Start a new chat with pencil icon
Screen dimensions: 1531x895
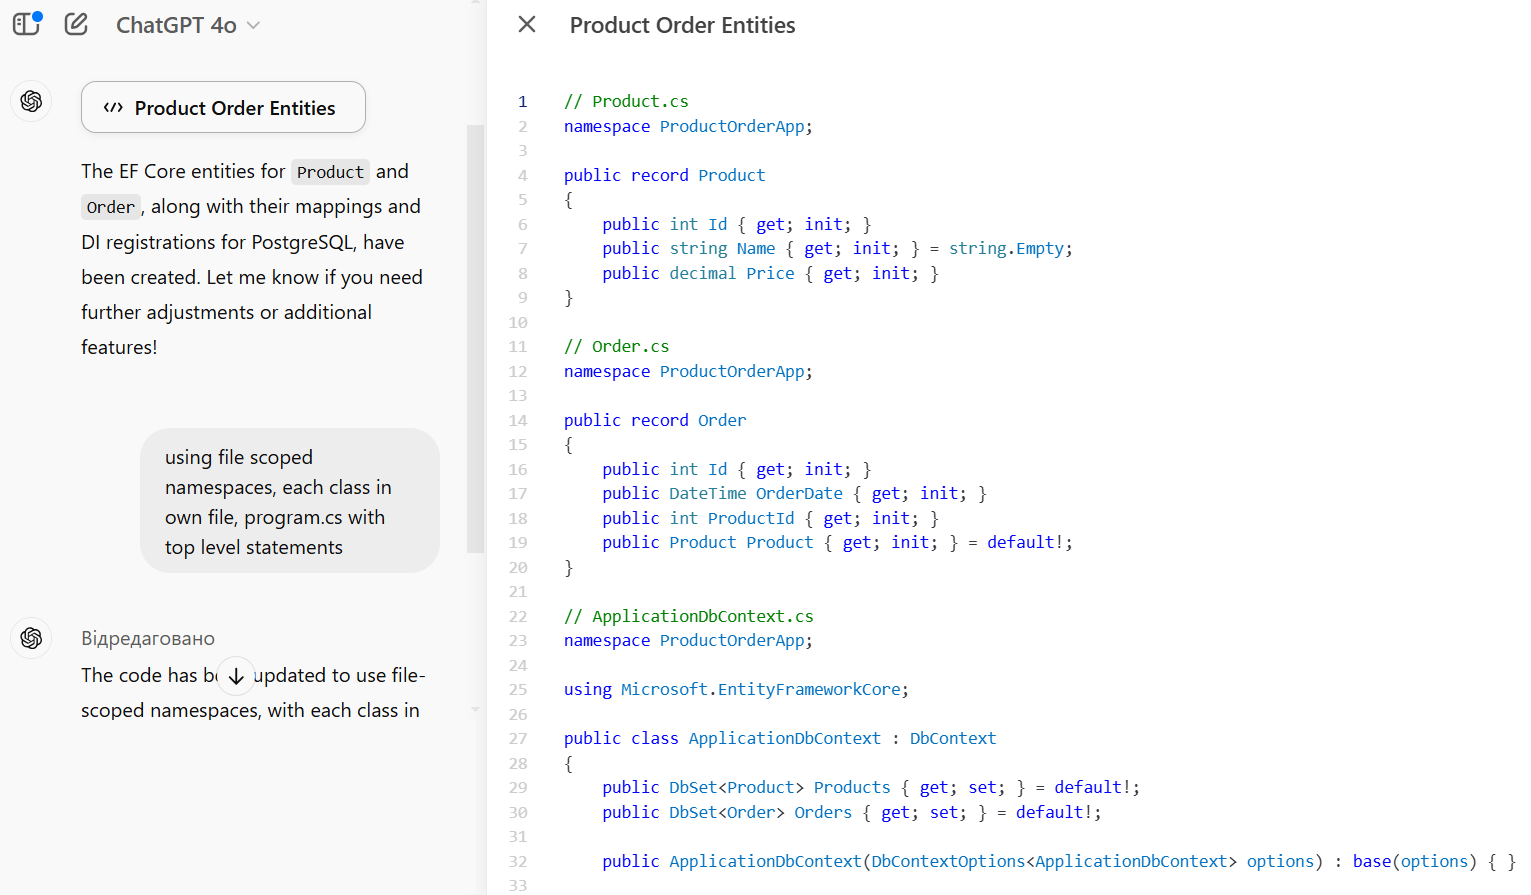[76, 24]
